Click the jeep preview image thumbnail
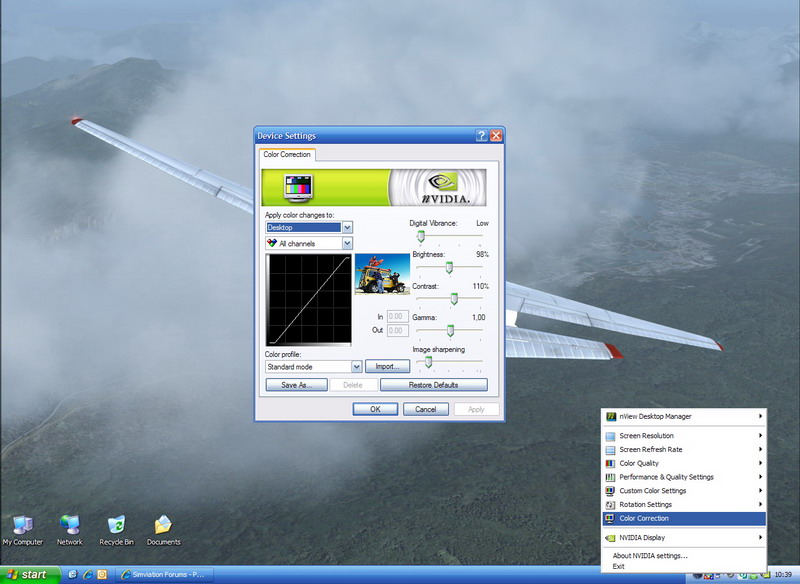800x584 pixels. pos(383,273)
